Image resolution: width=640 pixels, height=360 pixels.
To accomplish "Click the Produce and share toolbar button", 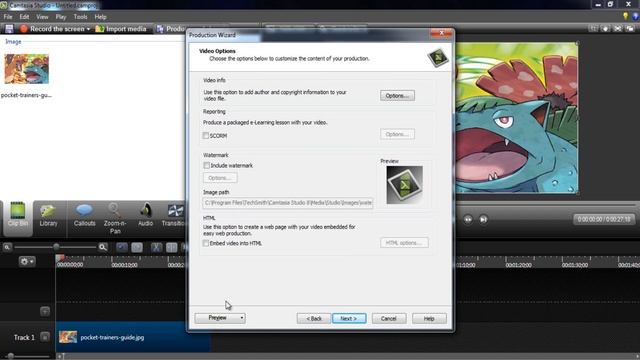I will [x=171, y=29].
